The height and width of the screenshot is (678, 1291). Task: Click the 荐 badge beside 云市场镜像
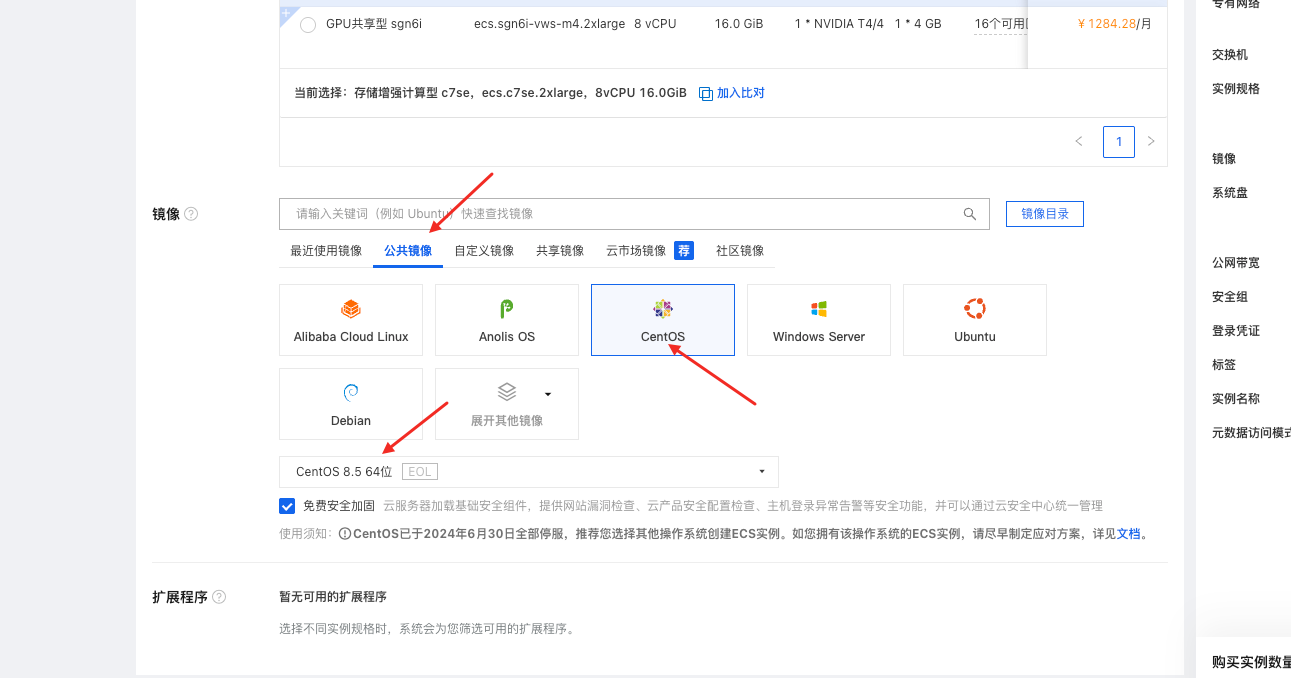coord(684,251)
